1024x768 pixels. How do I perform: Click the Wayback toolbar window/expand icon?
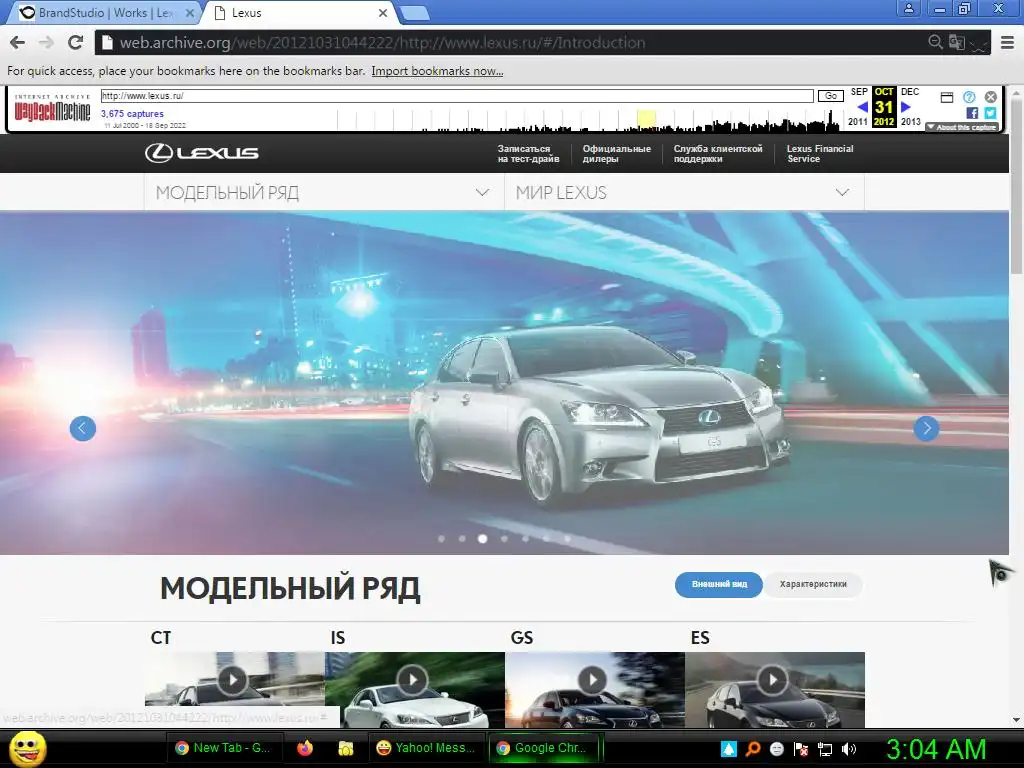pos(947,97)
